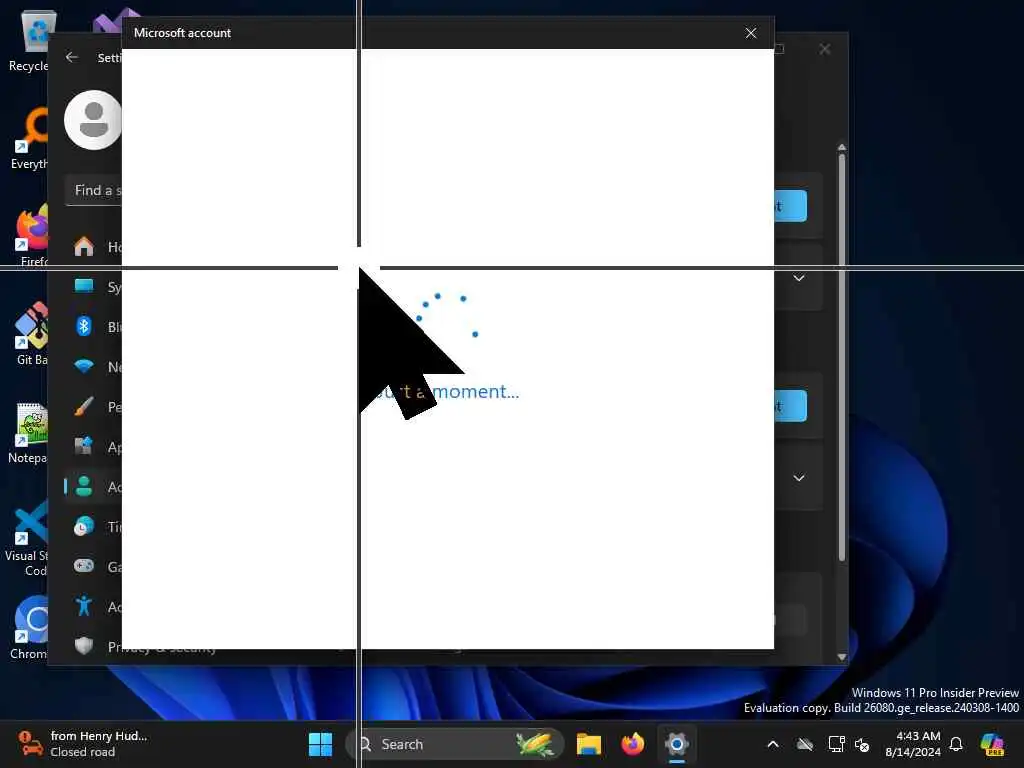The height and width of the screenshot is (768, 1024).
Task: Click the Settings window vertical scrollbar
Action: (x=842, y=357)
